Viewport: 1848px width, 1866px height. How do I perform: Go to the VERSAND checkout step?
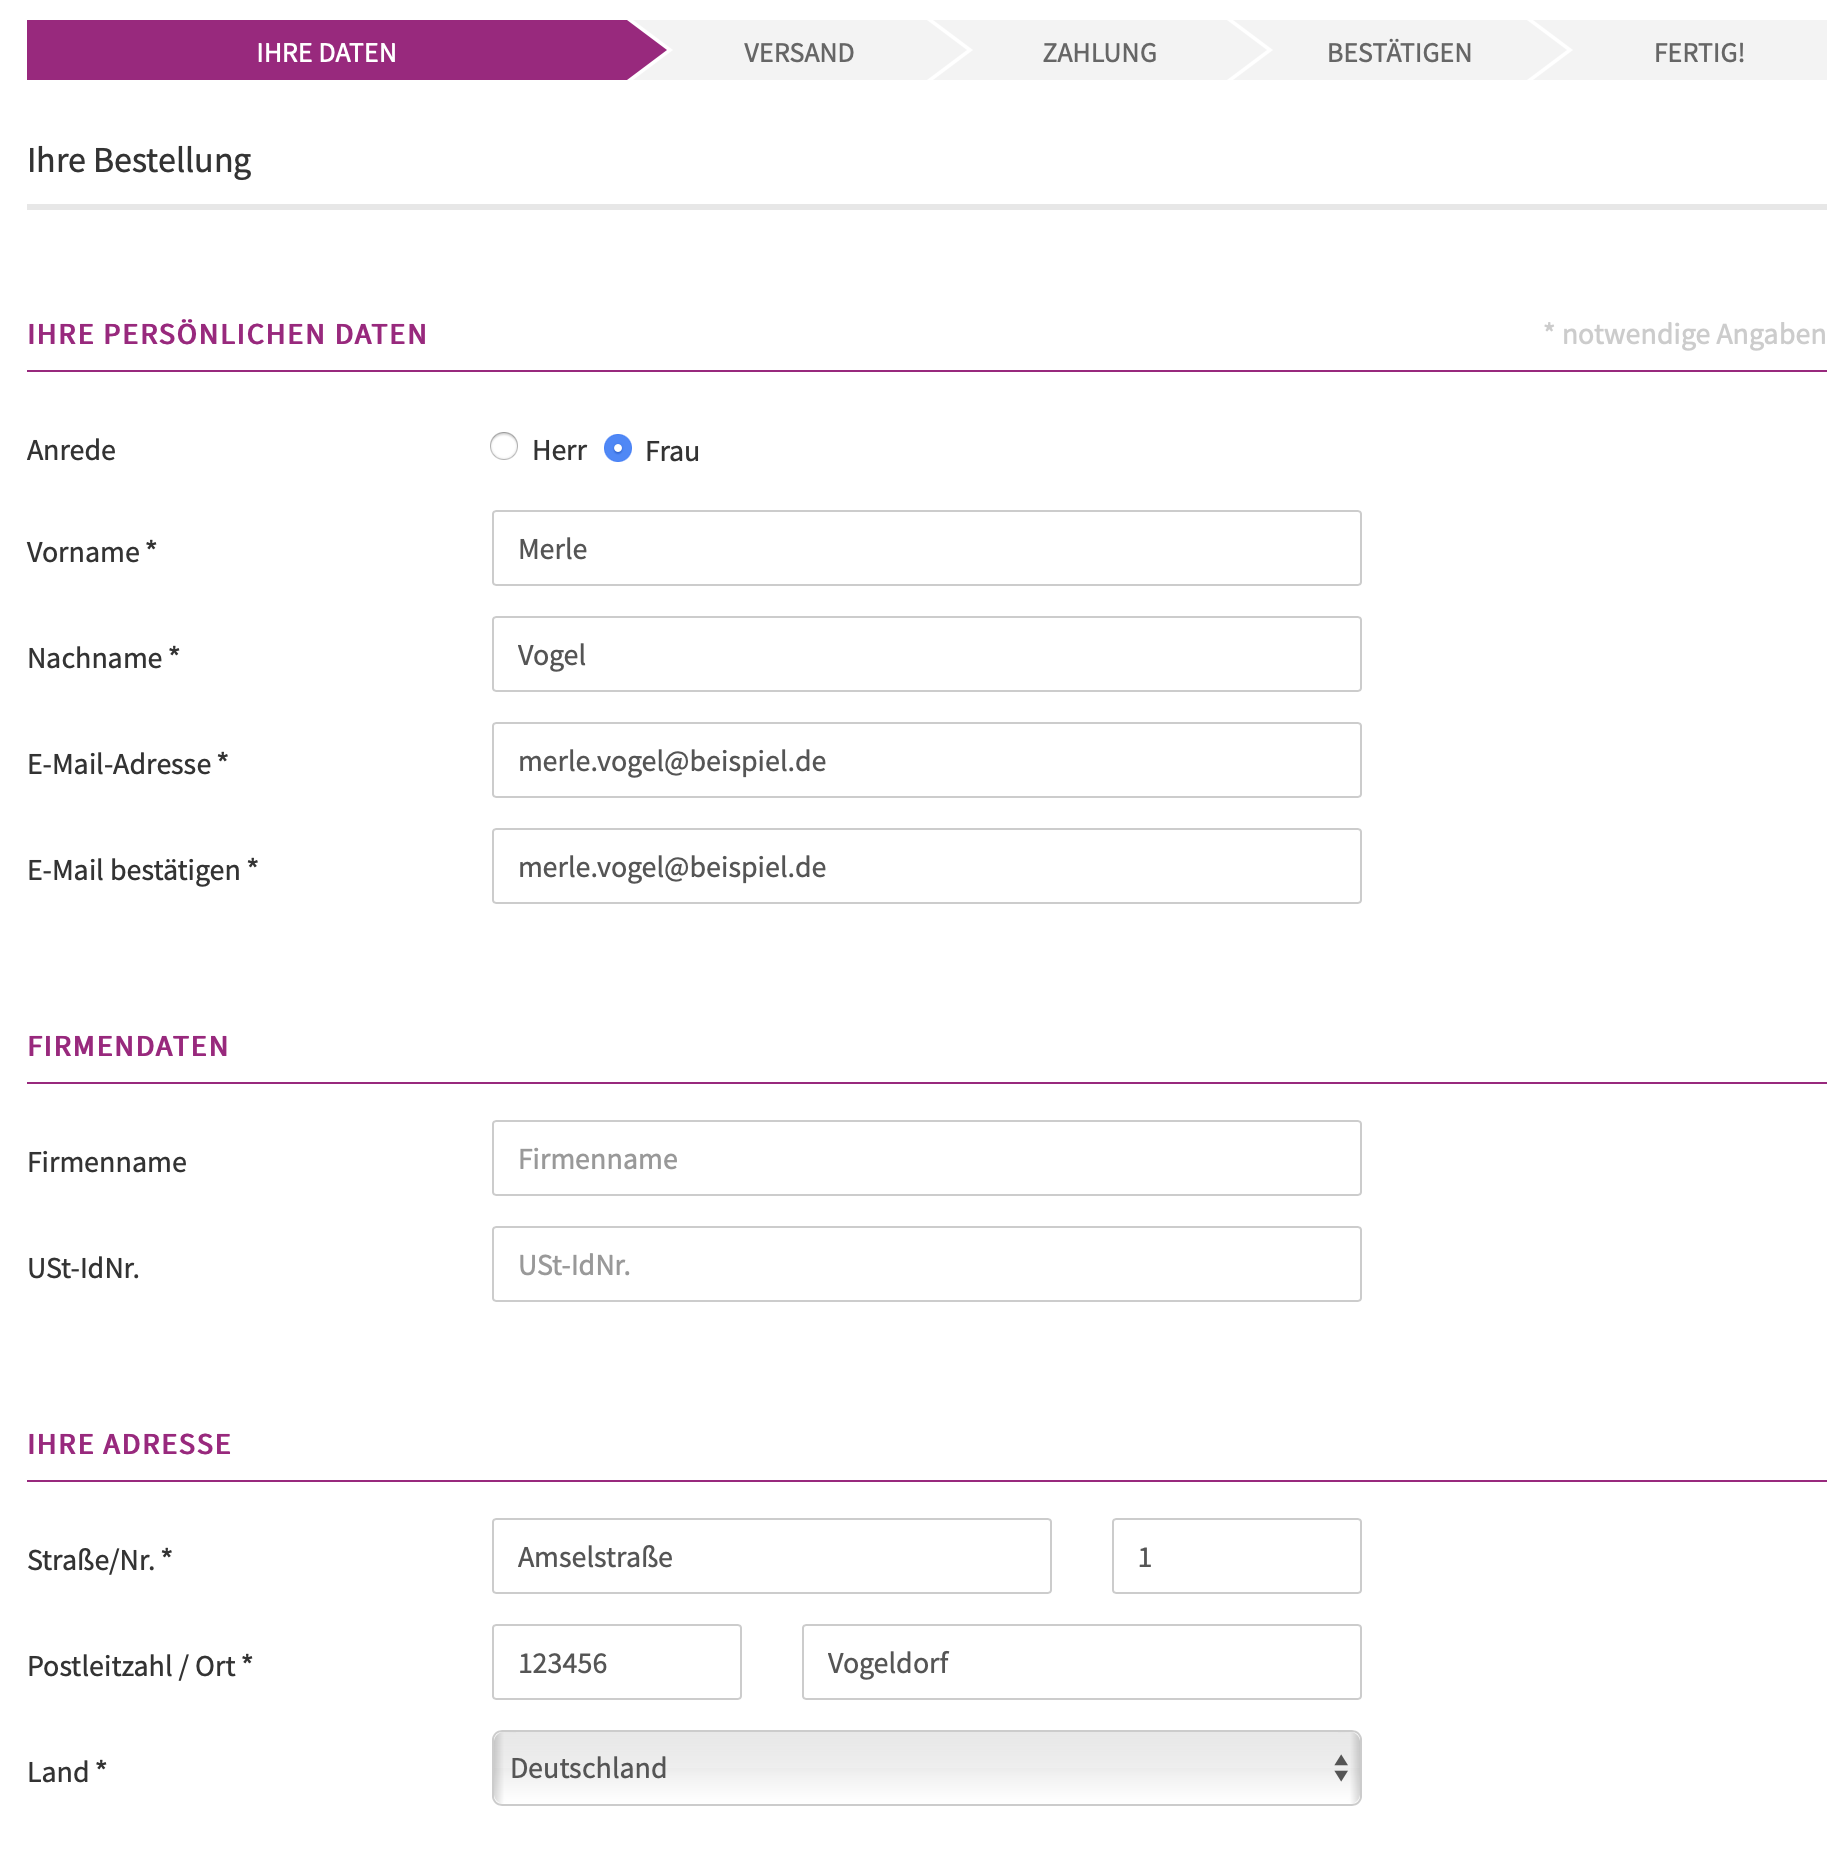pos(798,52)
